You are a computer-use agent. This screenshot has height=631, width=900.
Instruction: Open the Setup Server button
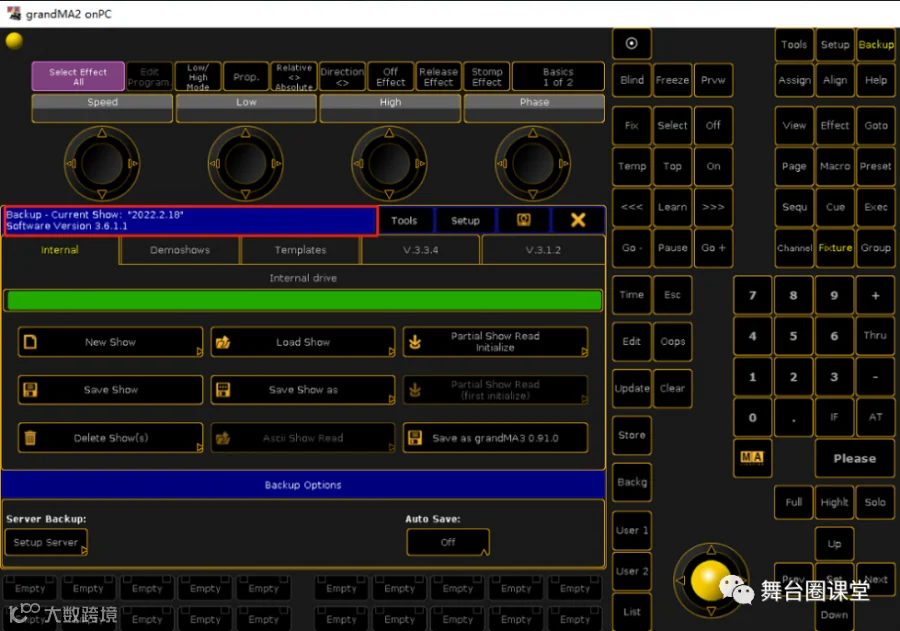(46, 543)
